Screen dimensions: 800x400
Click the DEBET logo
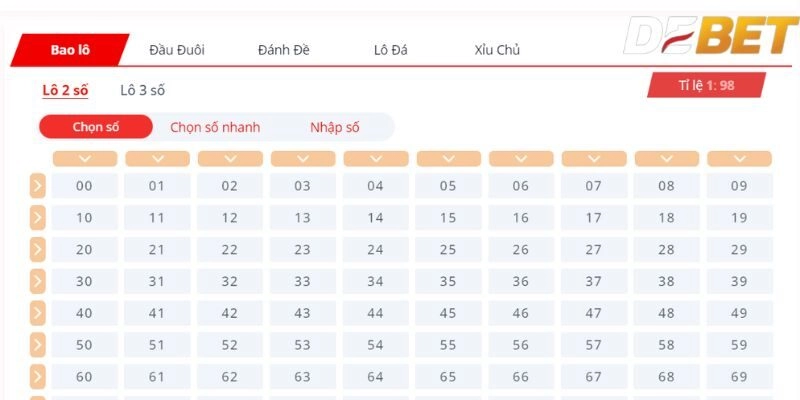710,35
